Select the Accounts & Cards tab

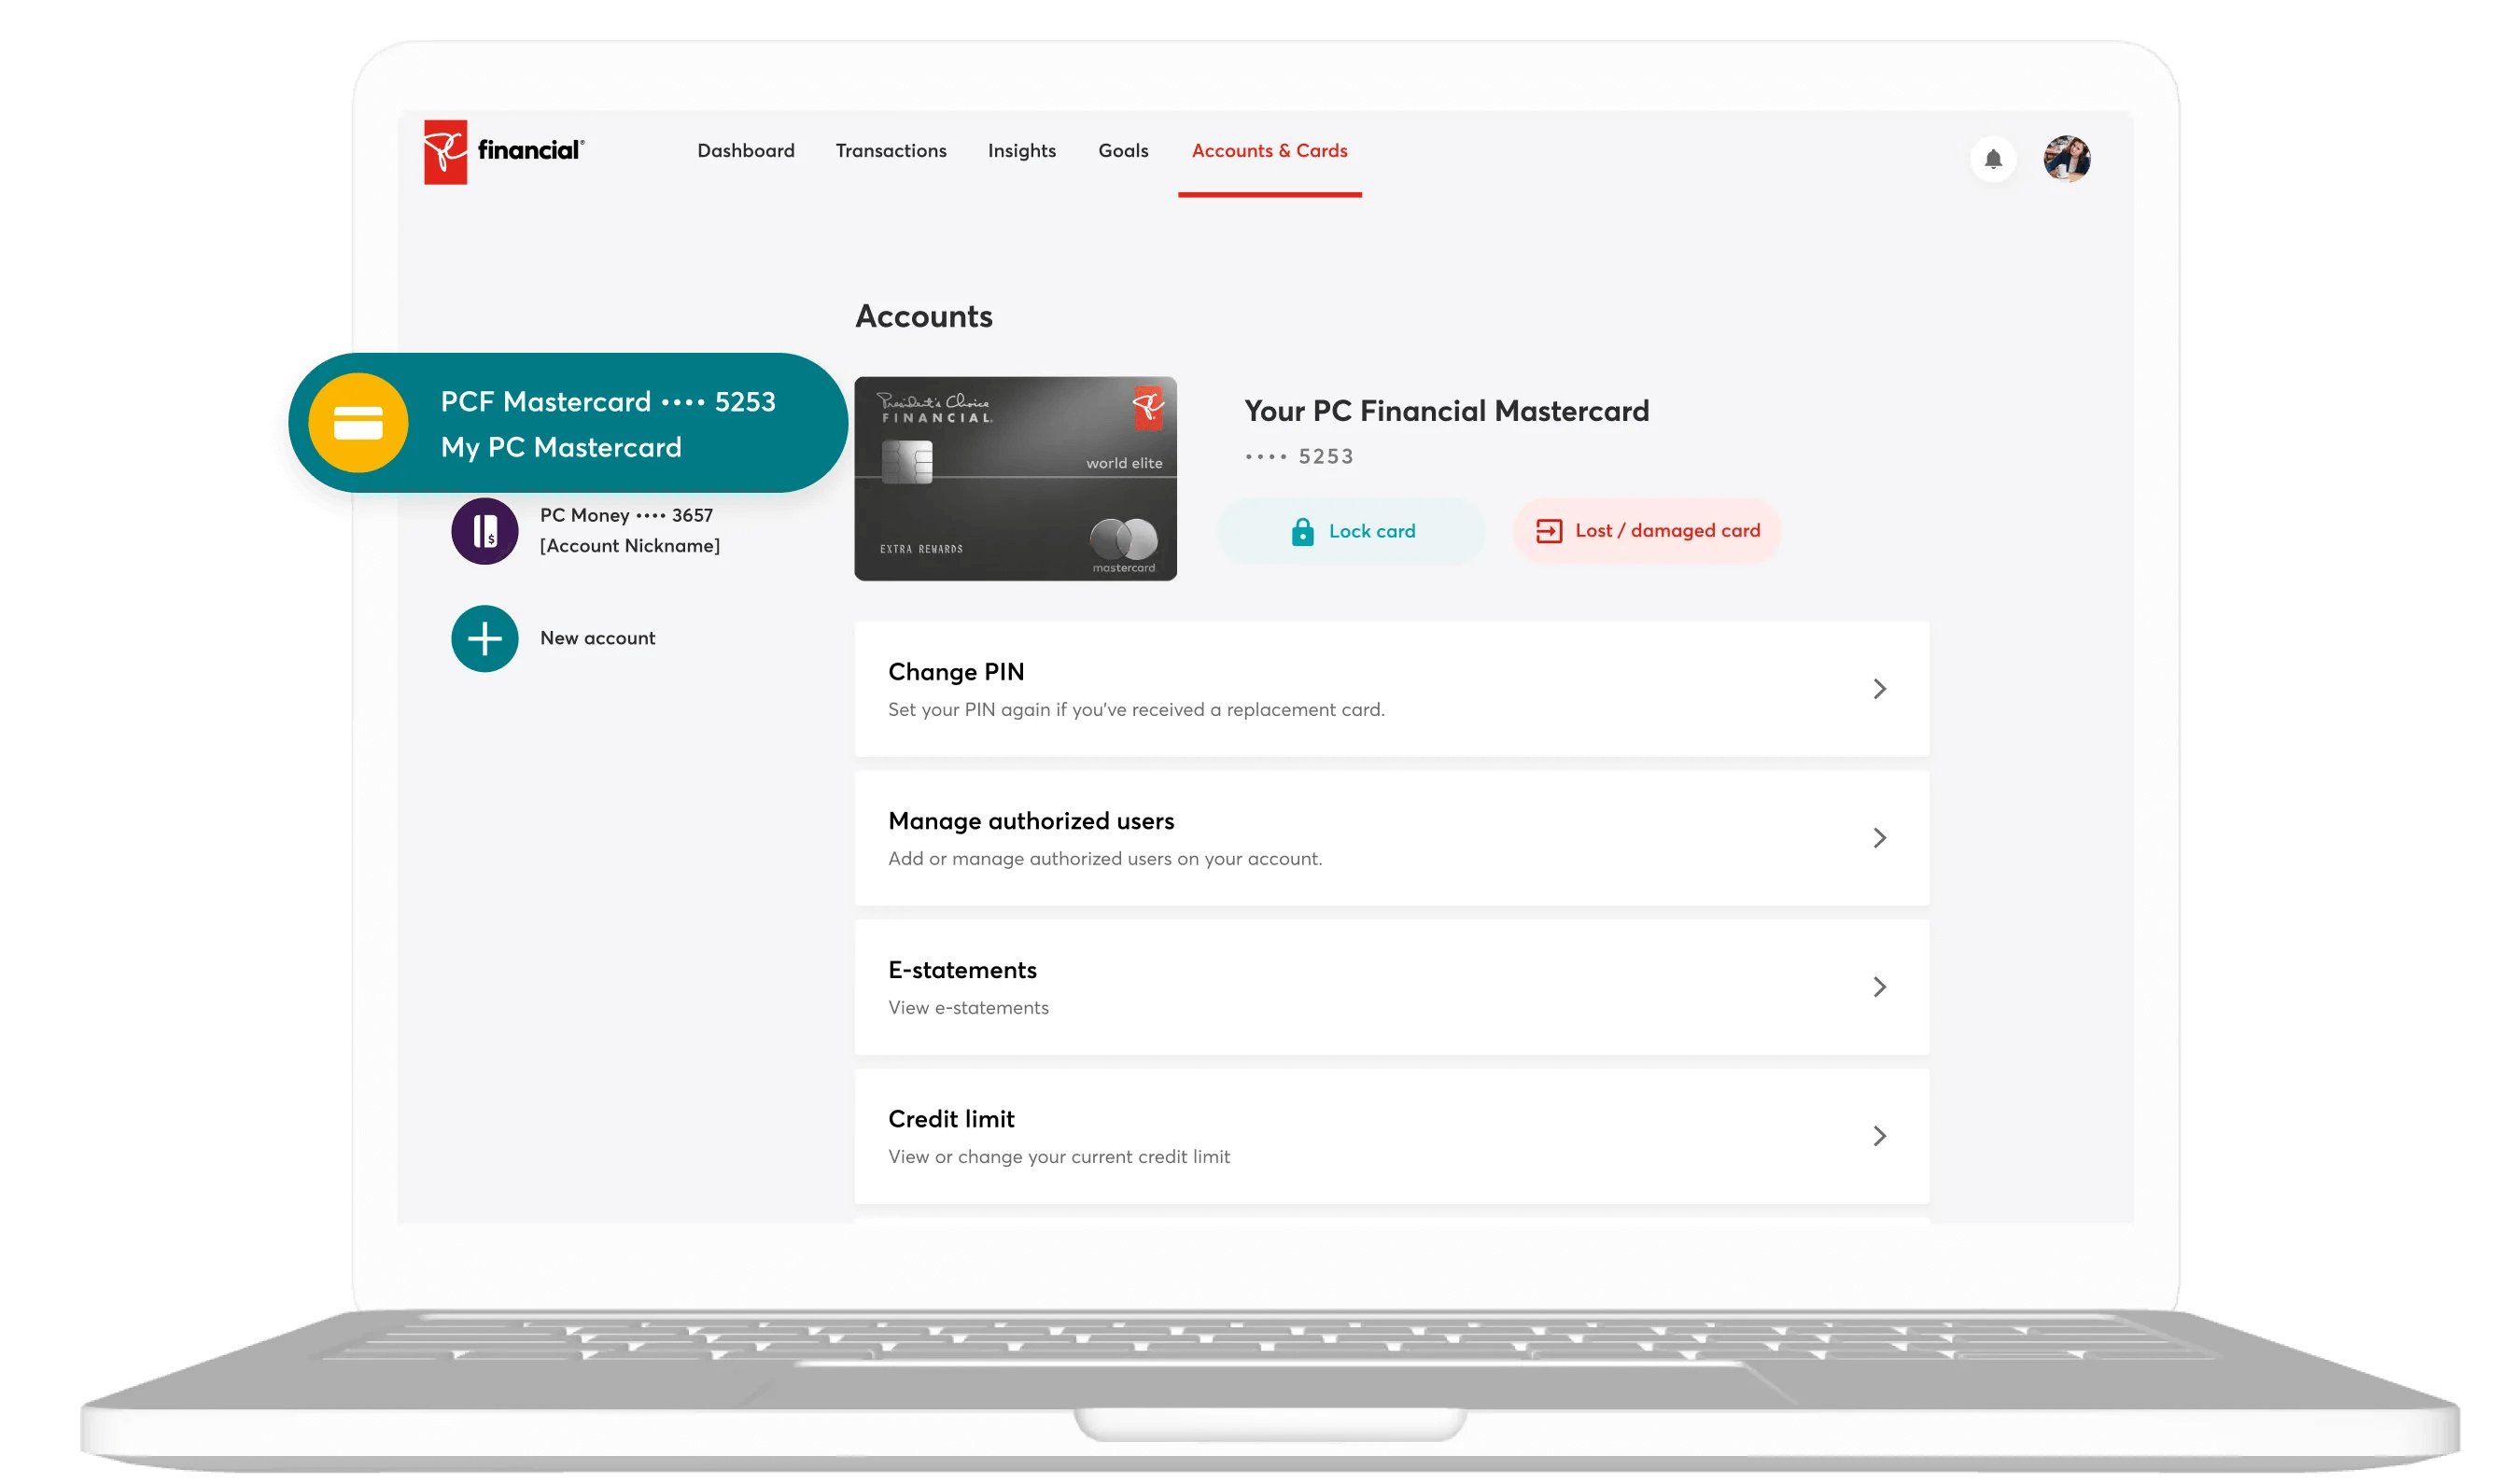tap(1269, 151)
